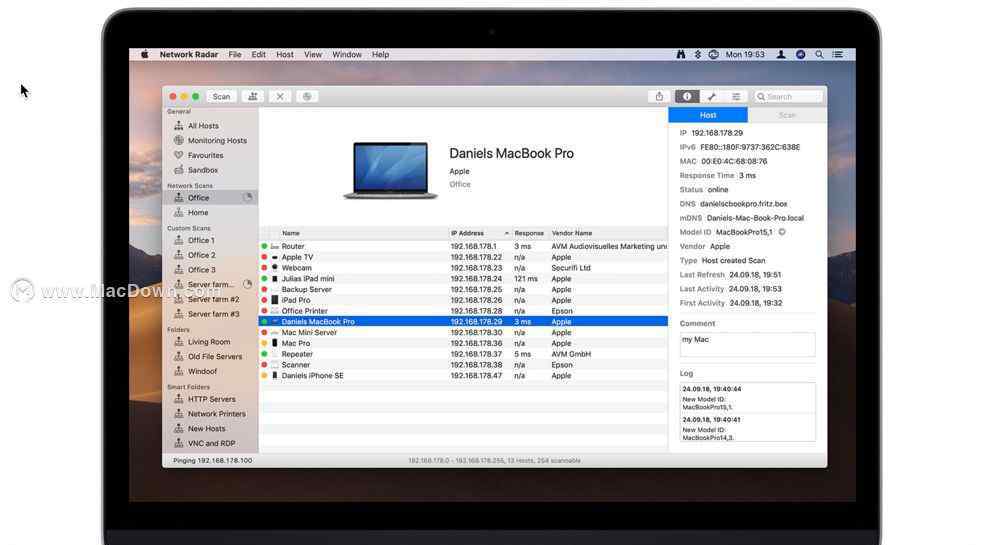The image size is (986, 545).
Task: Select the Backup Server row
Action: 463,290
